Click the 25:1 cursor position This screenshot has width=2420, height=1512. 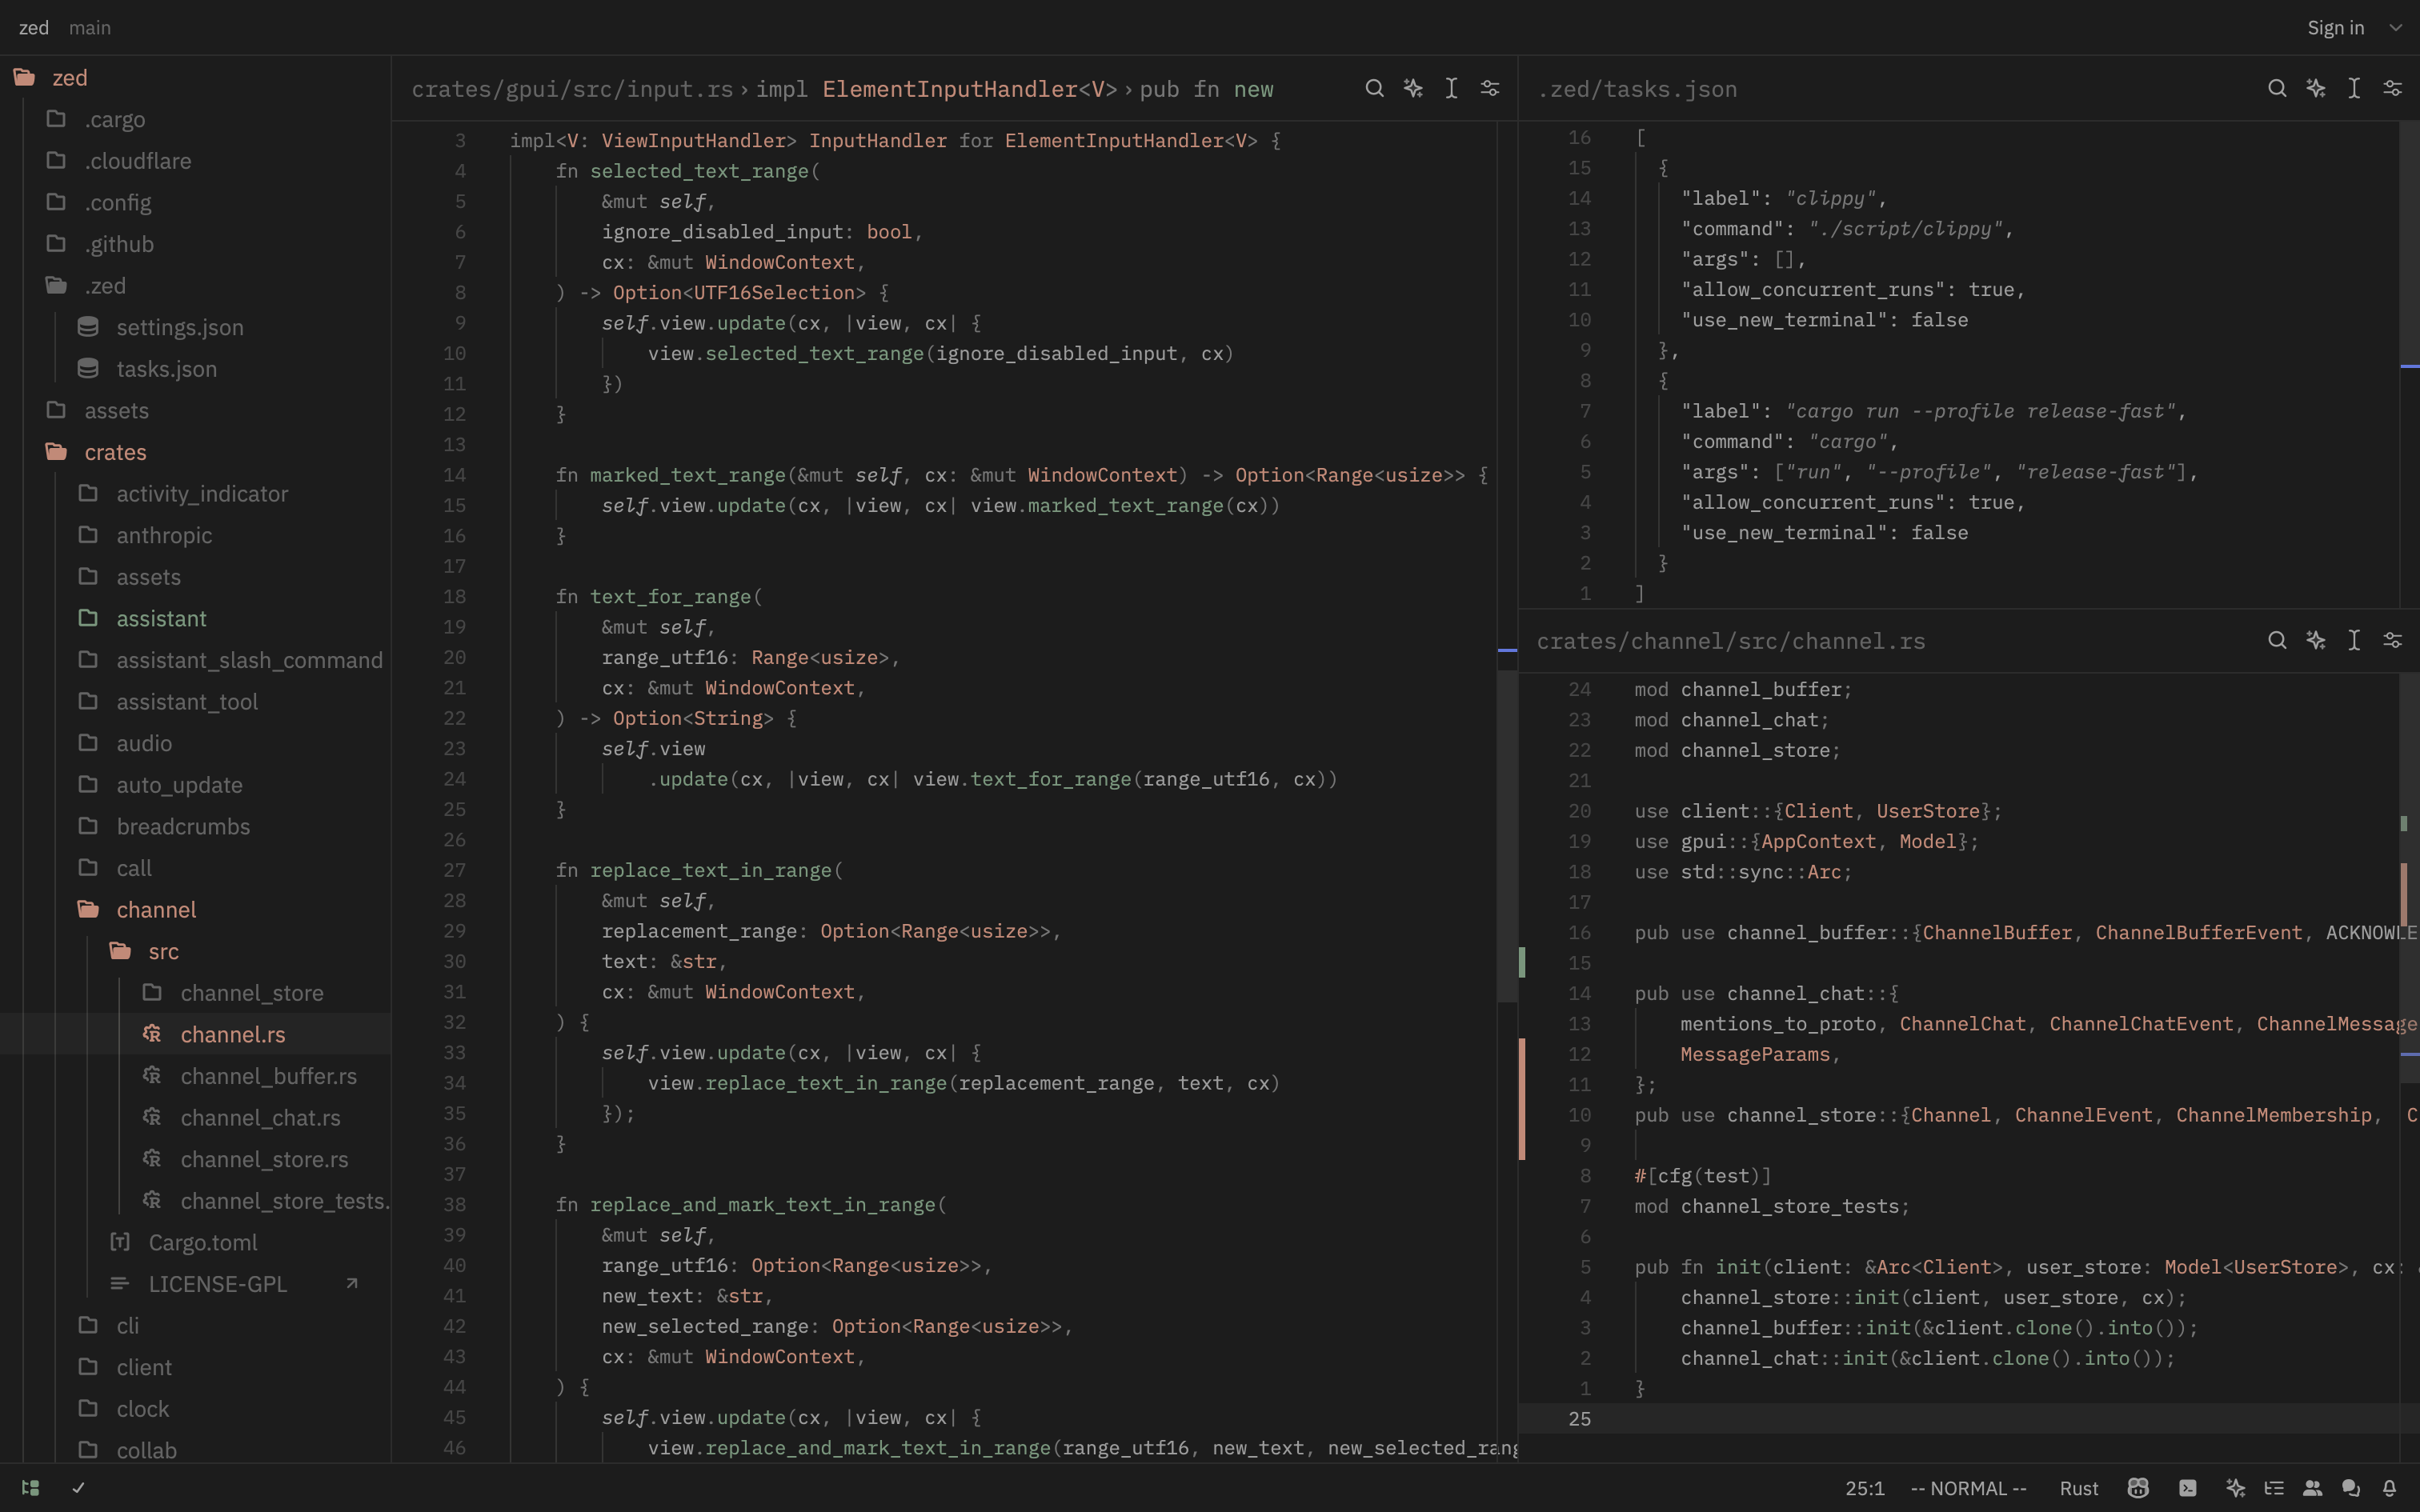tap(1865, 1488)
